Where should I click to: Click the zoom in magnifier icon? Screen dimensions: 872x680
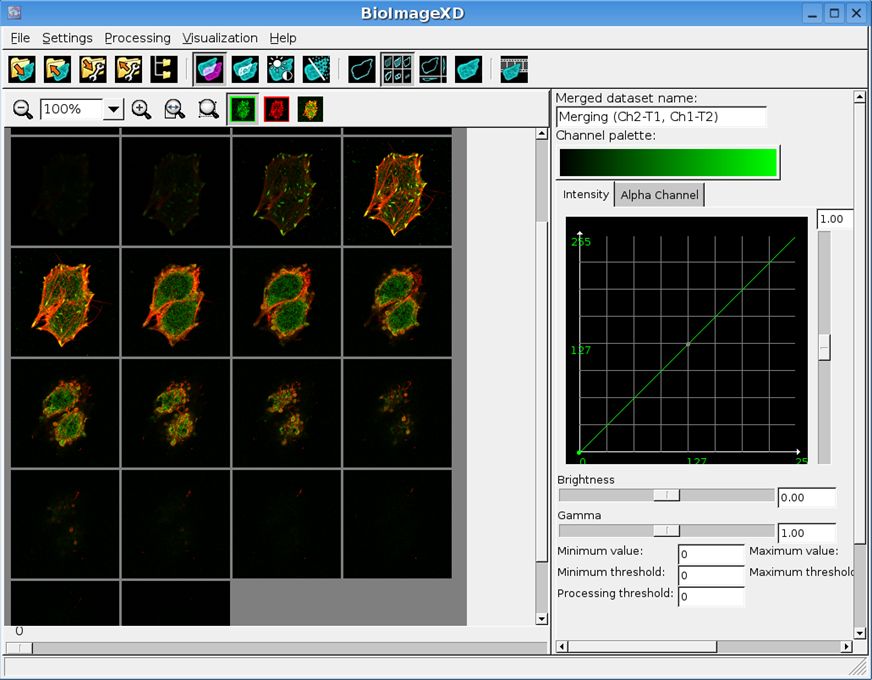[141, 109]
